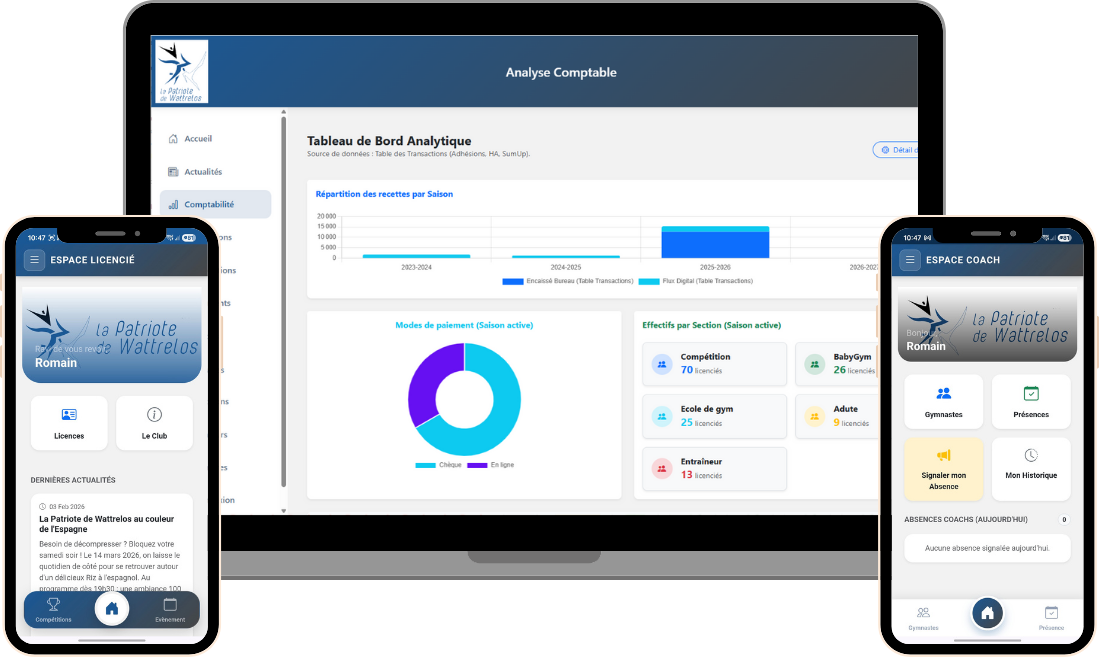Toggle the Chèque legend swatch
The height and width of the screenshot is (657, 1100).
[426, 465]
